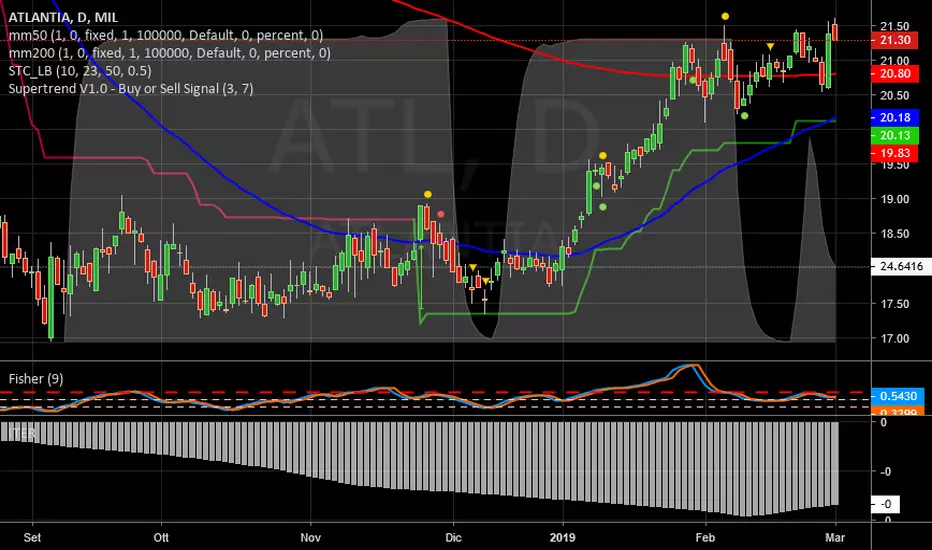The width and height of the screenshot is (932, 550).
Task: Click the ITER label in bottom pane
Action: (x=22, y=433)
